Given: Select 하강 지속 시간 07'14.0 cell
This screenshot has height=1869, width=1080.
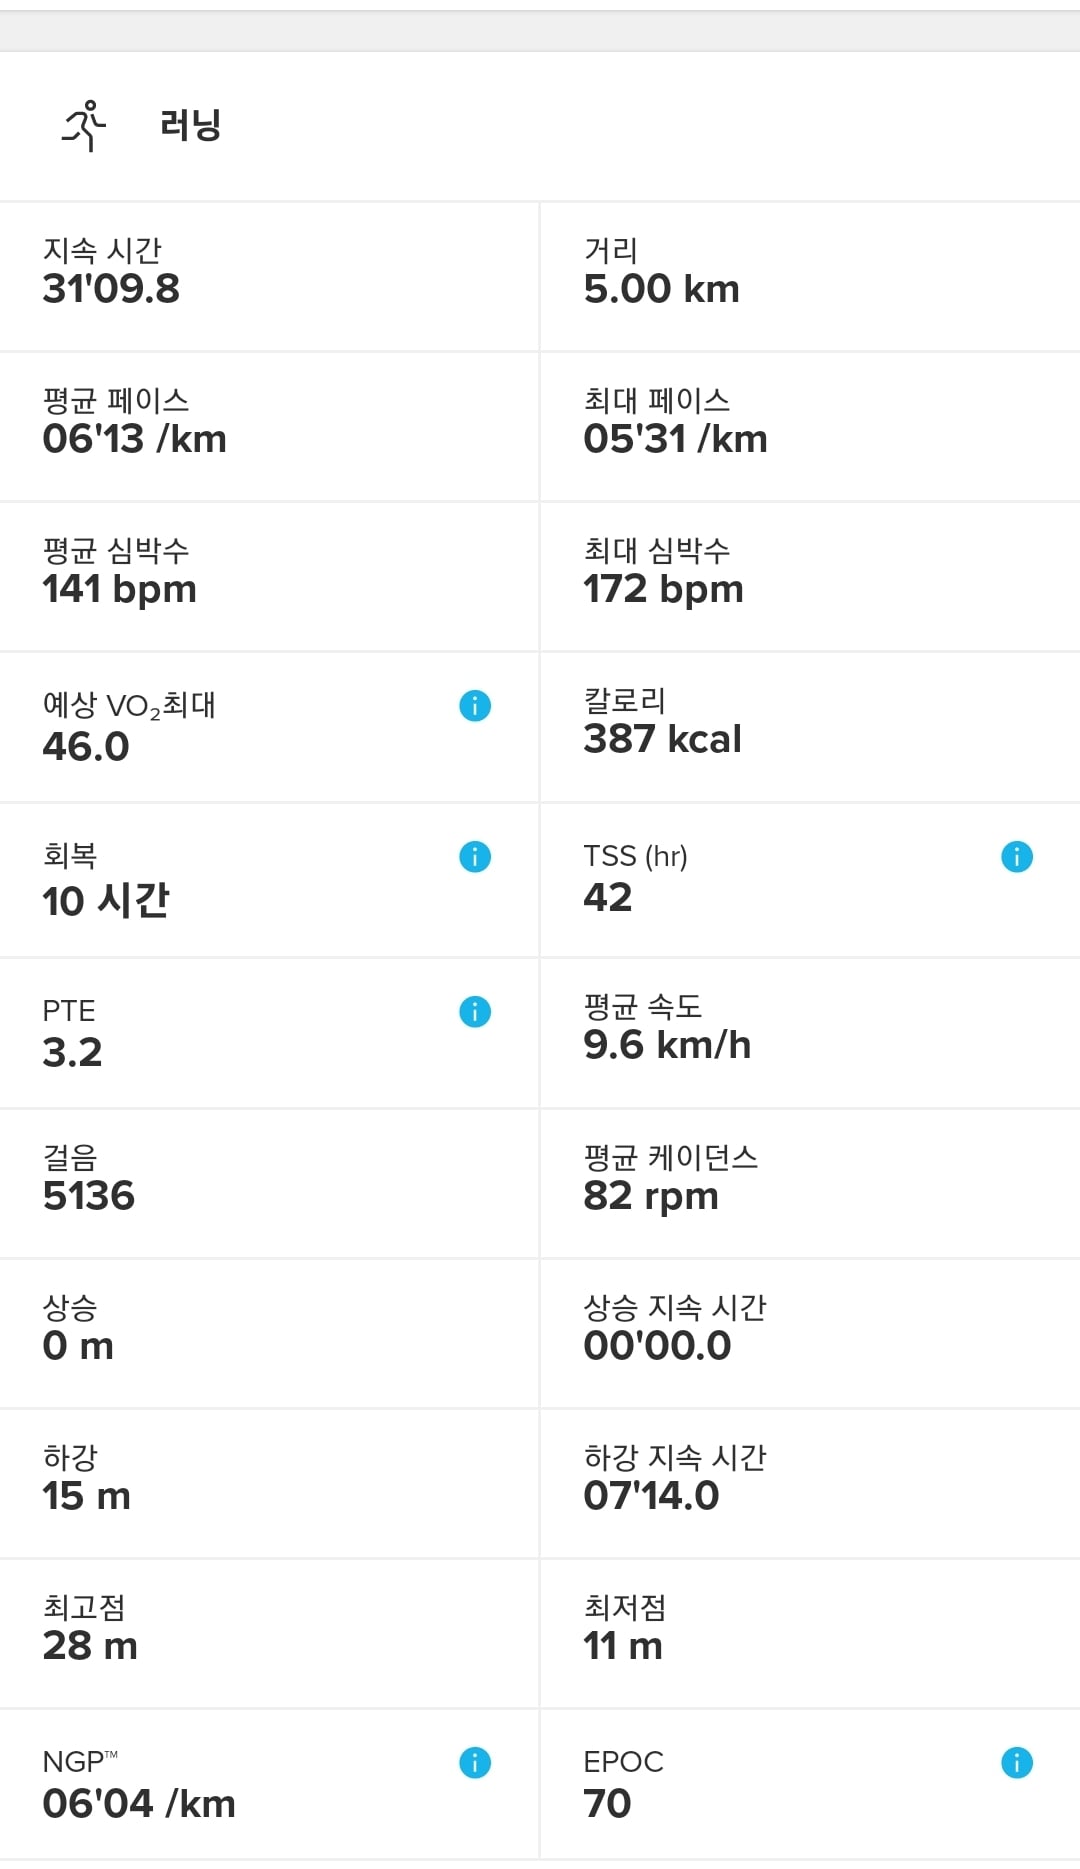Looking at the screenshot, I should [x=811, y=1484].
